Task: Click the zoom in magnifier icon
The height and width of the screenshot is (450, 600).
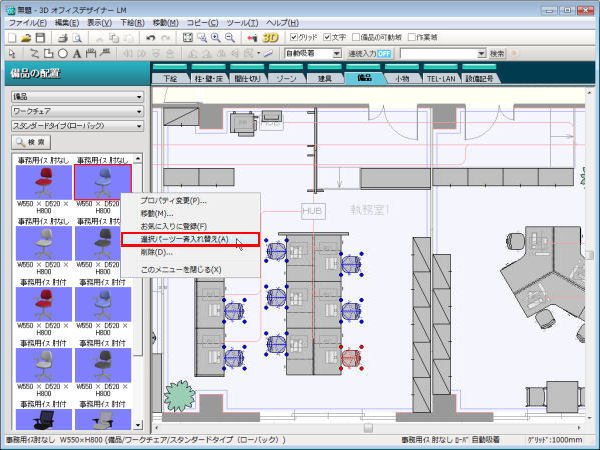Action: coord(217,37)
